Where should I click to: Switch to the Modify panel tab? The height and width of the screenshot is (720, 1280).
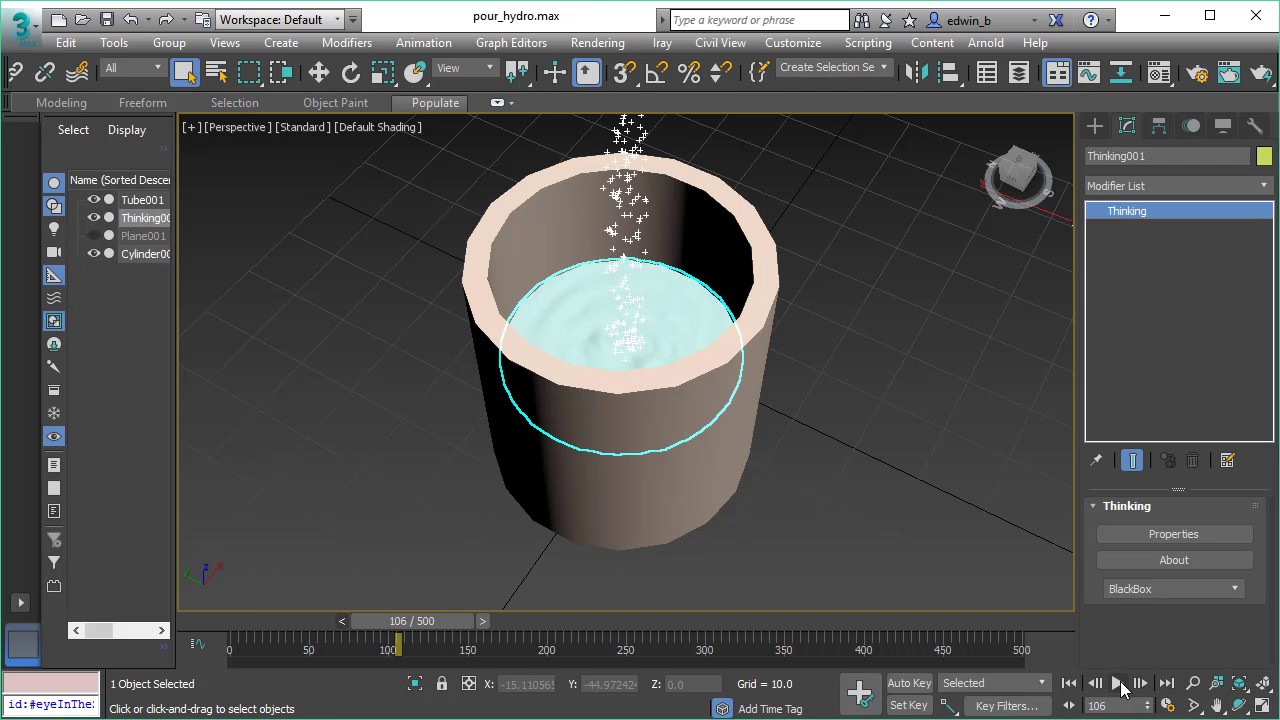click(1127, 126)
